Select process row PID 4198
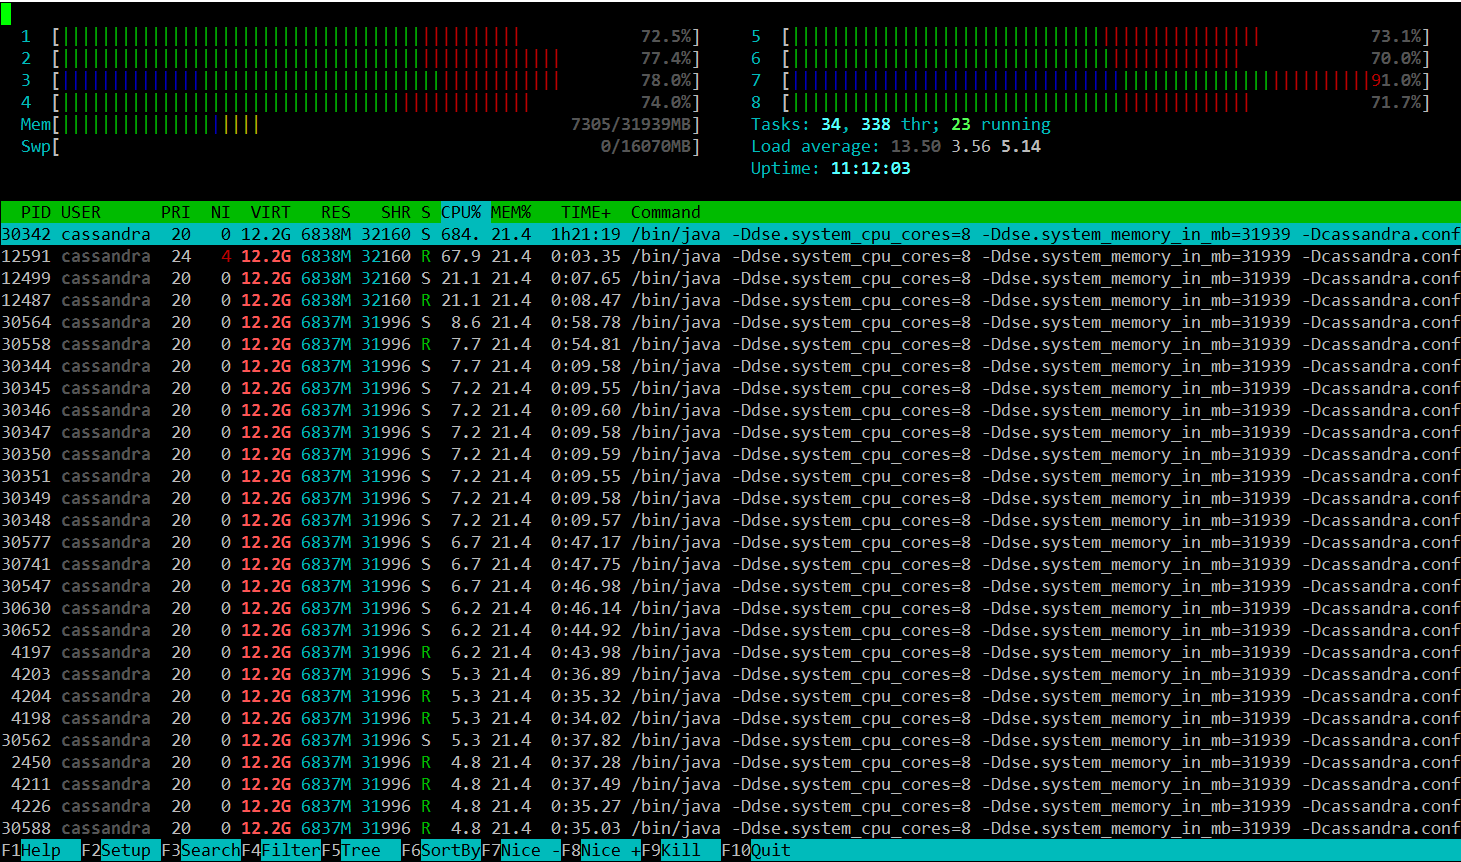This screenshot has height=862, width=1461. [x=730, y=718]
